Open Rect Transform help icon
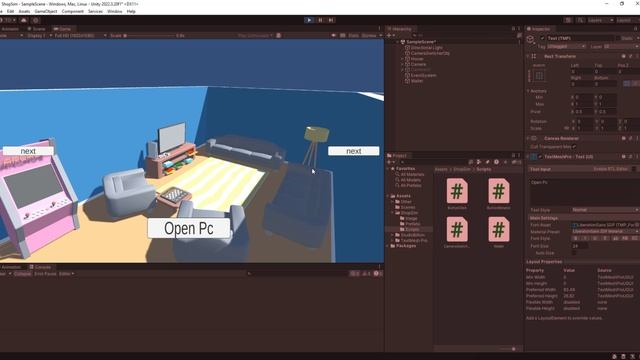 coord(623,56)
